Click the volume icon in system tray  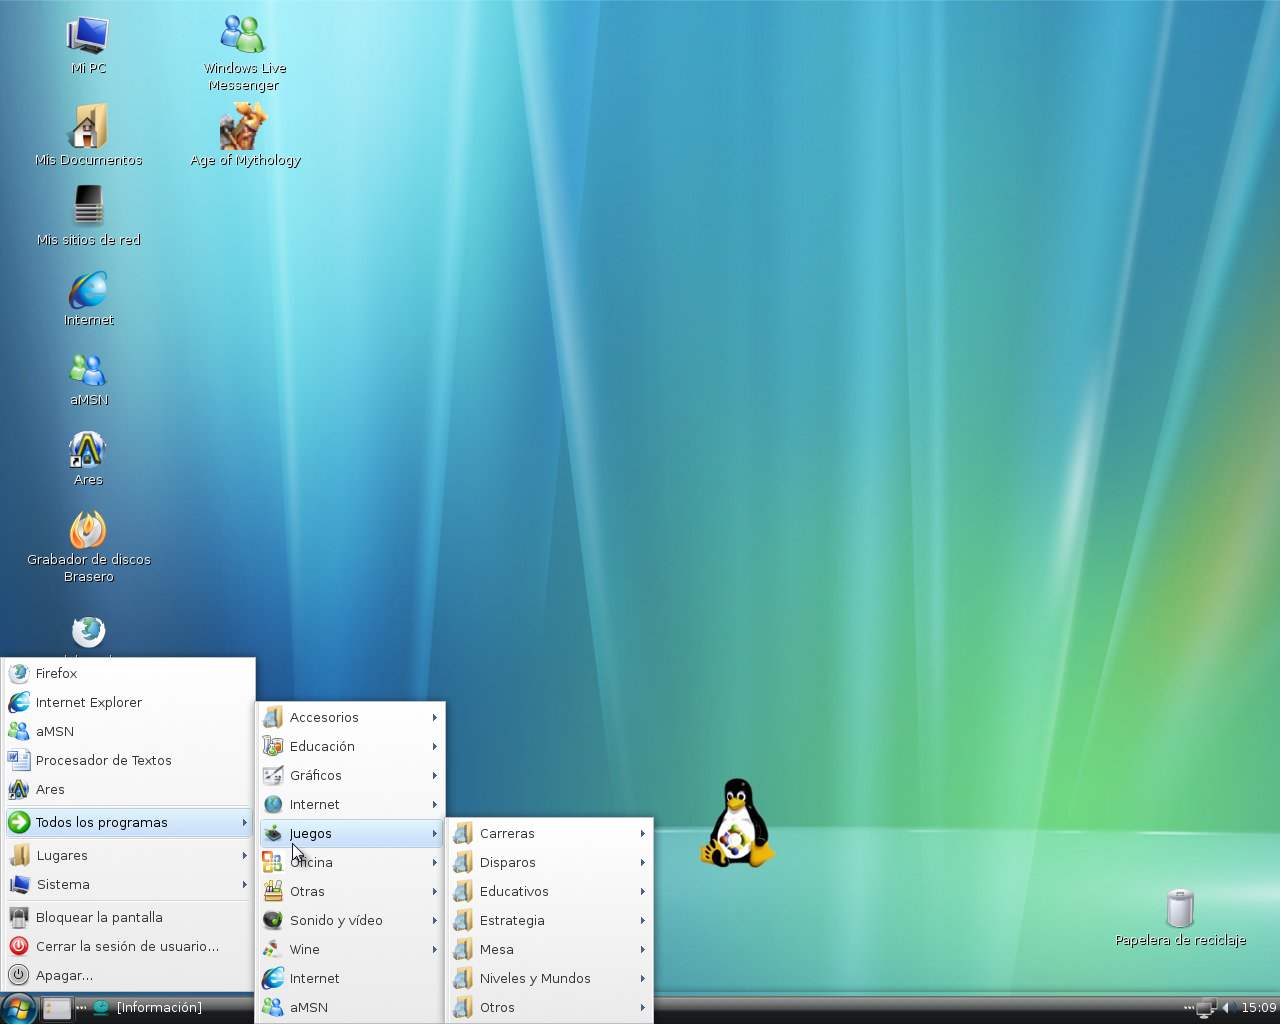[1227, 1007]
